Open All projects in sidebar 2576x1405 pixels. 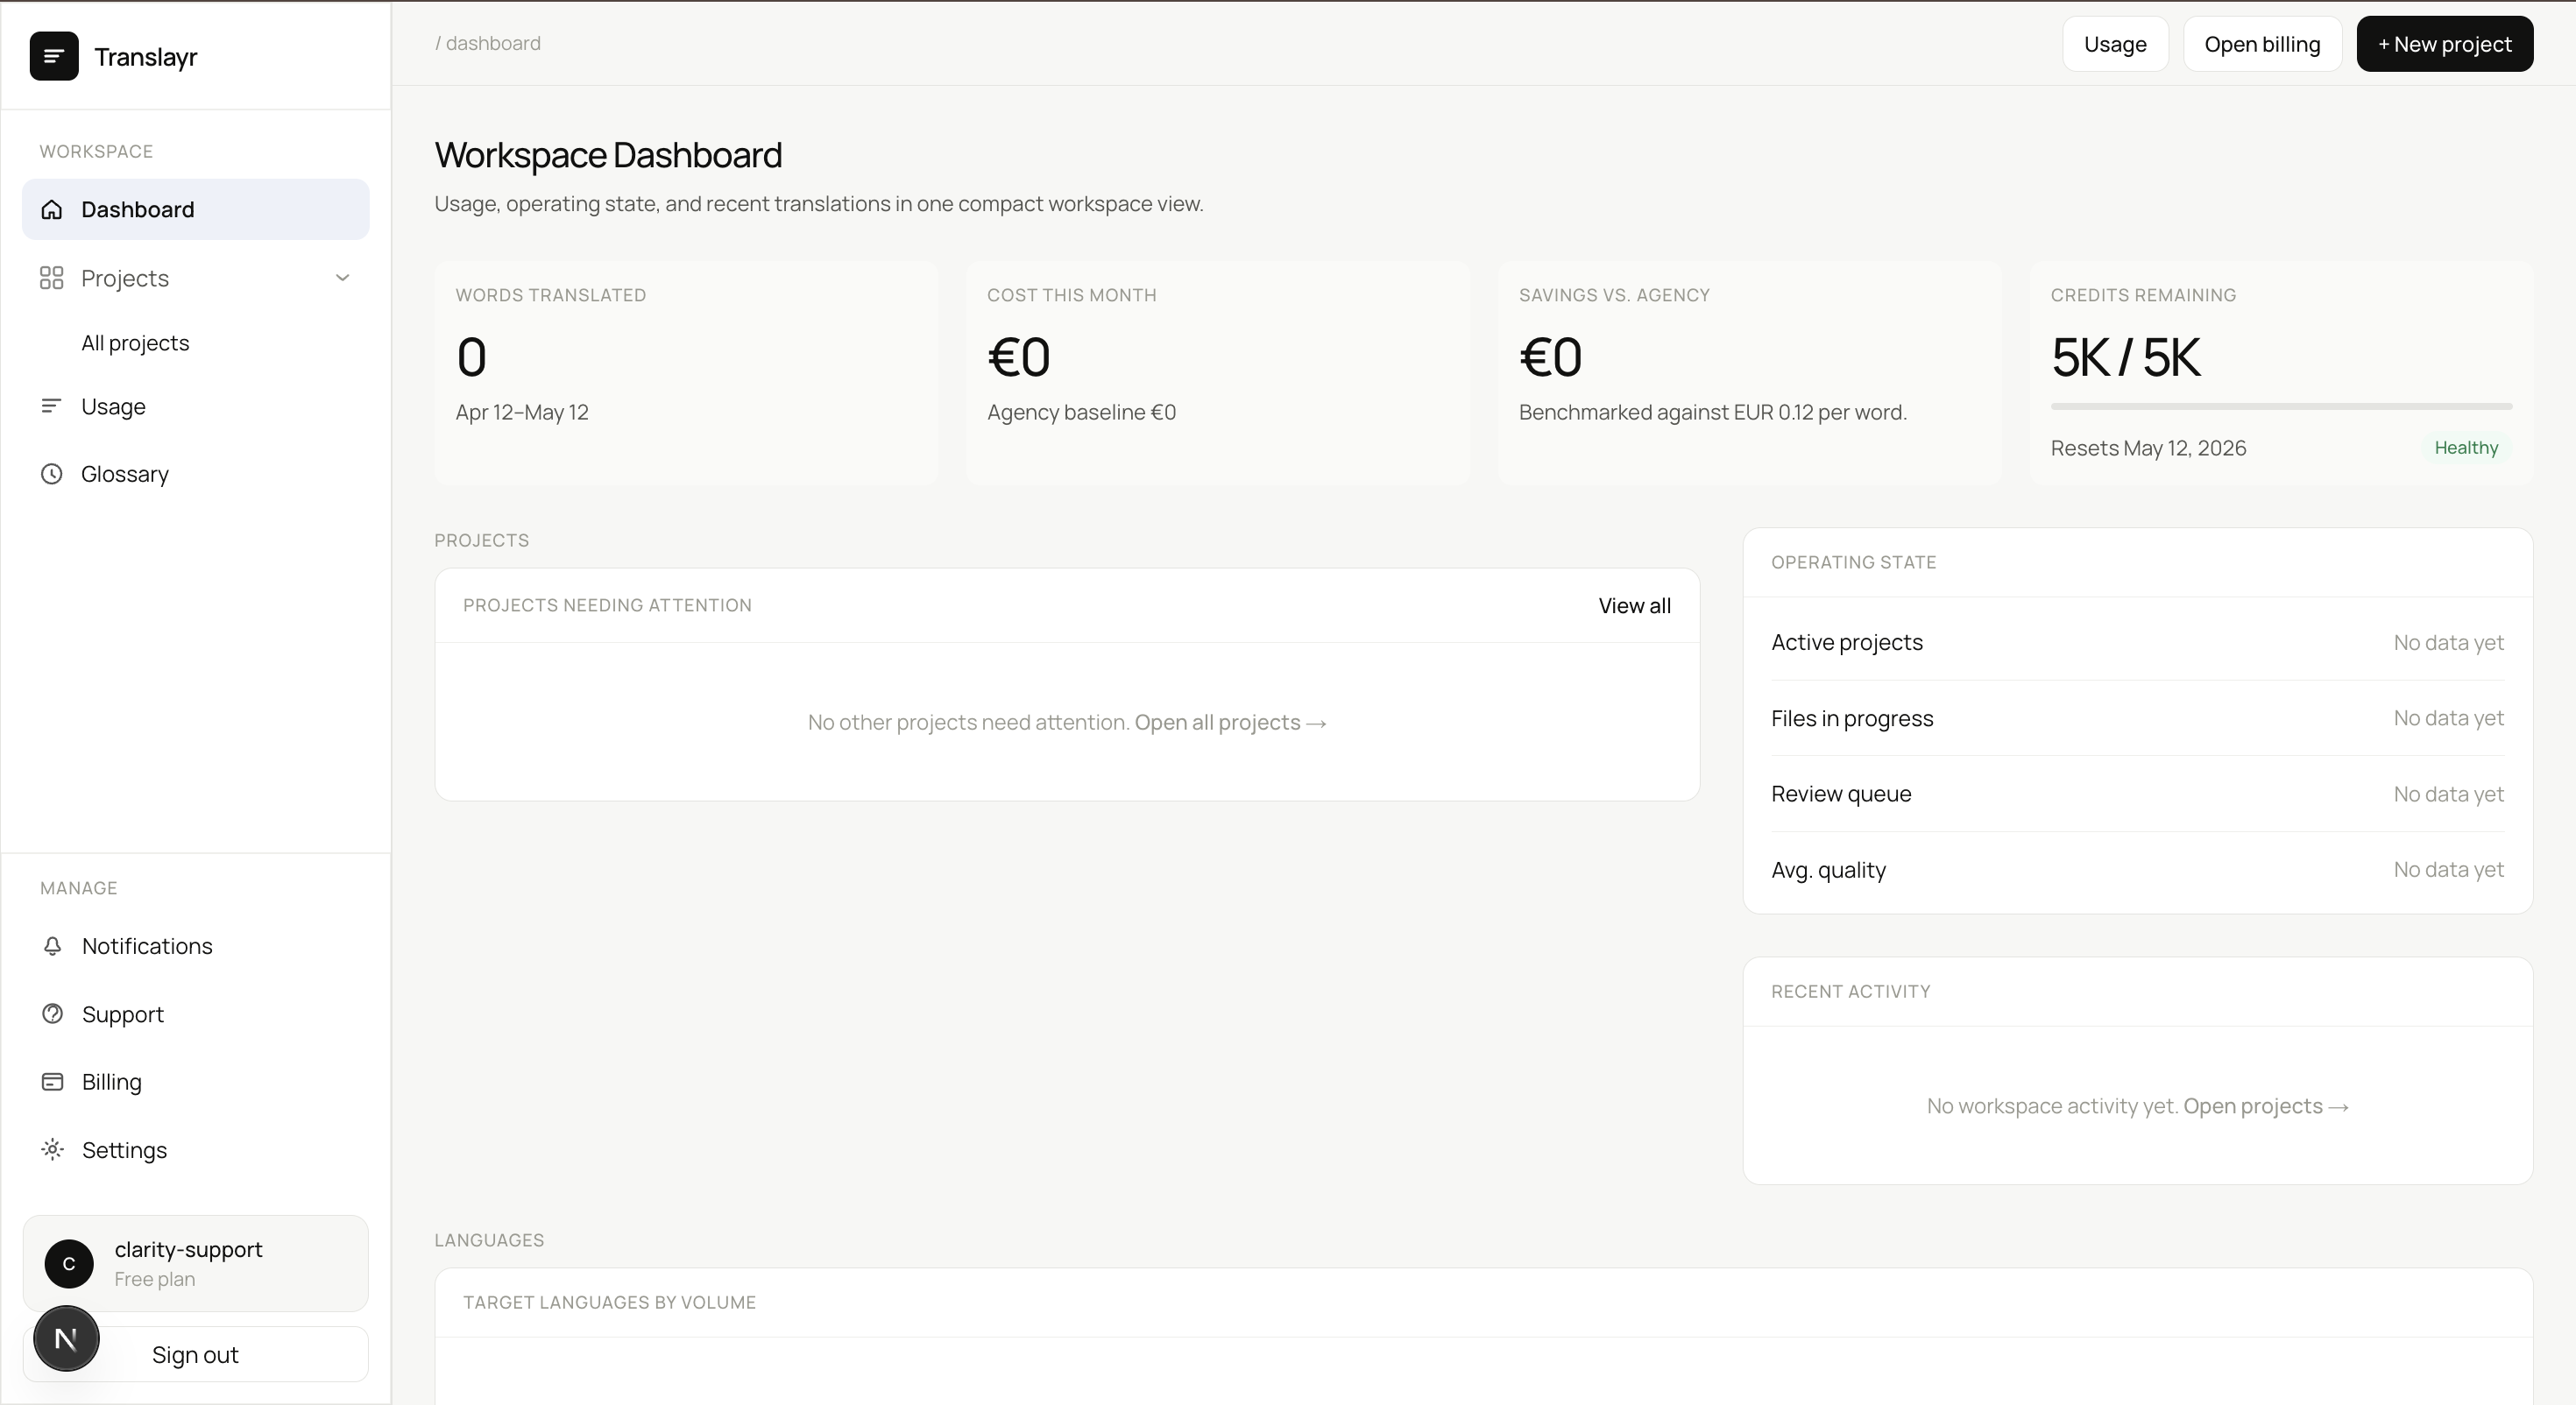point(135,343)
